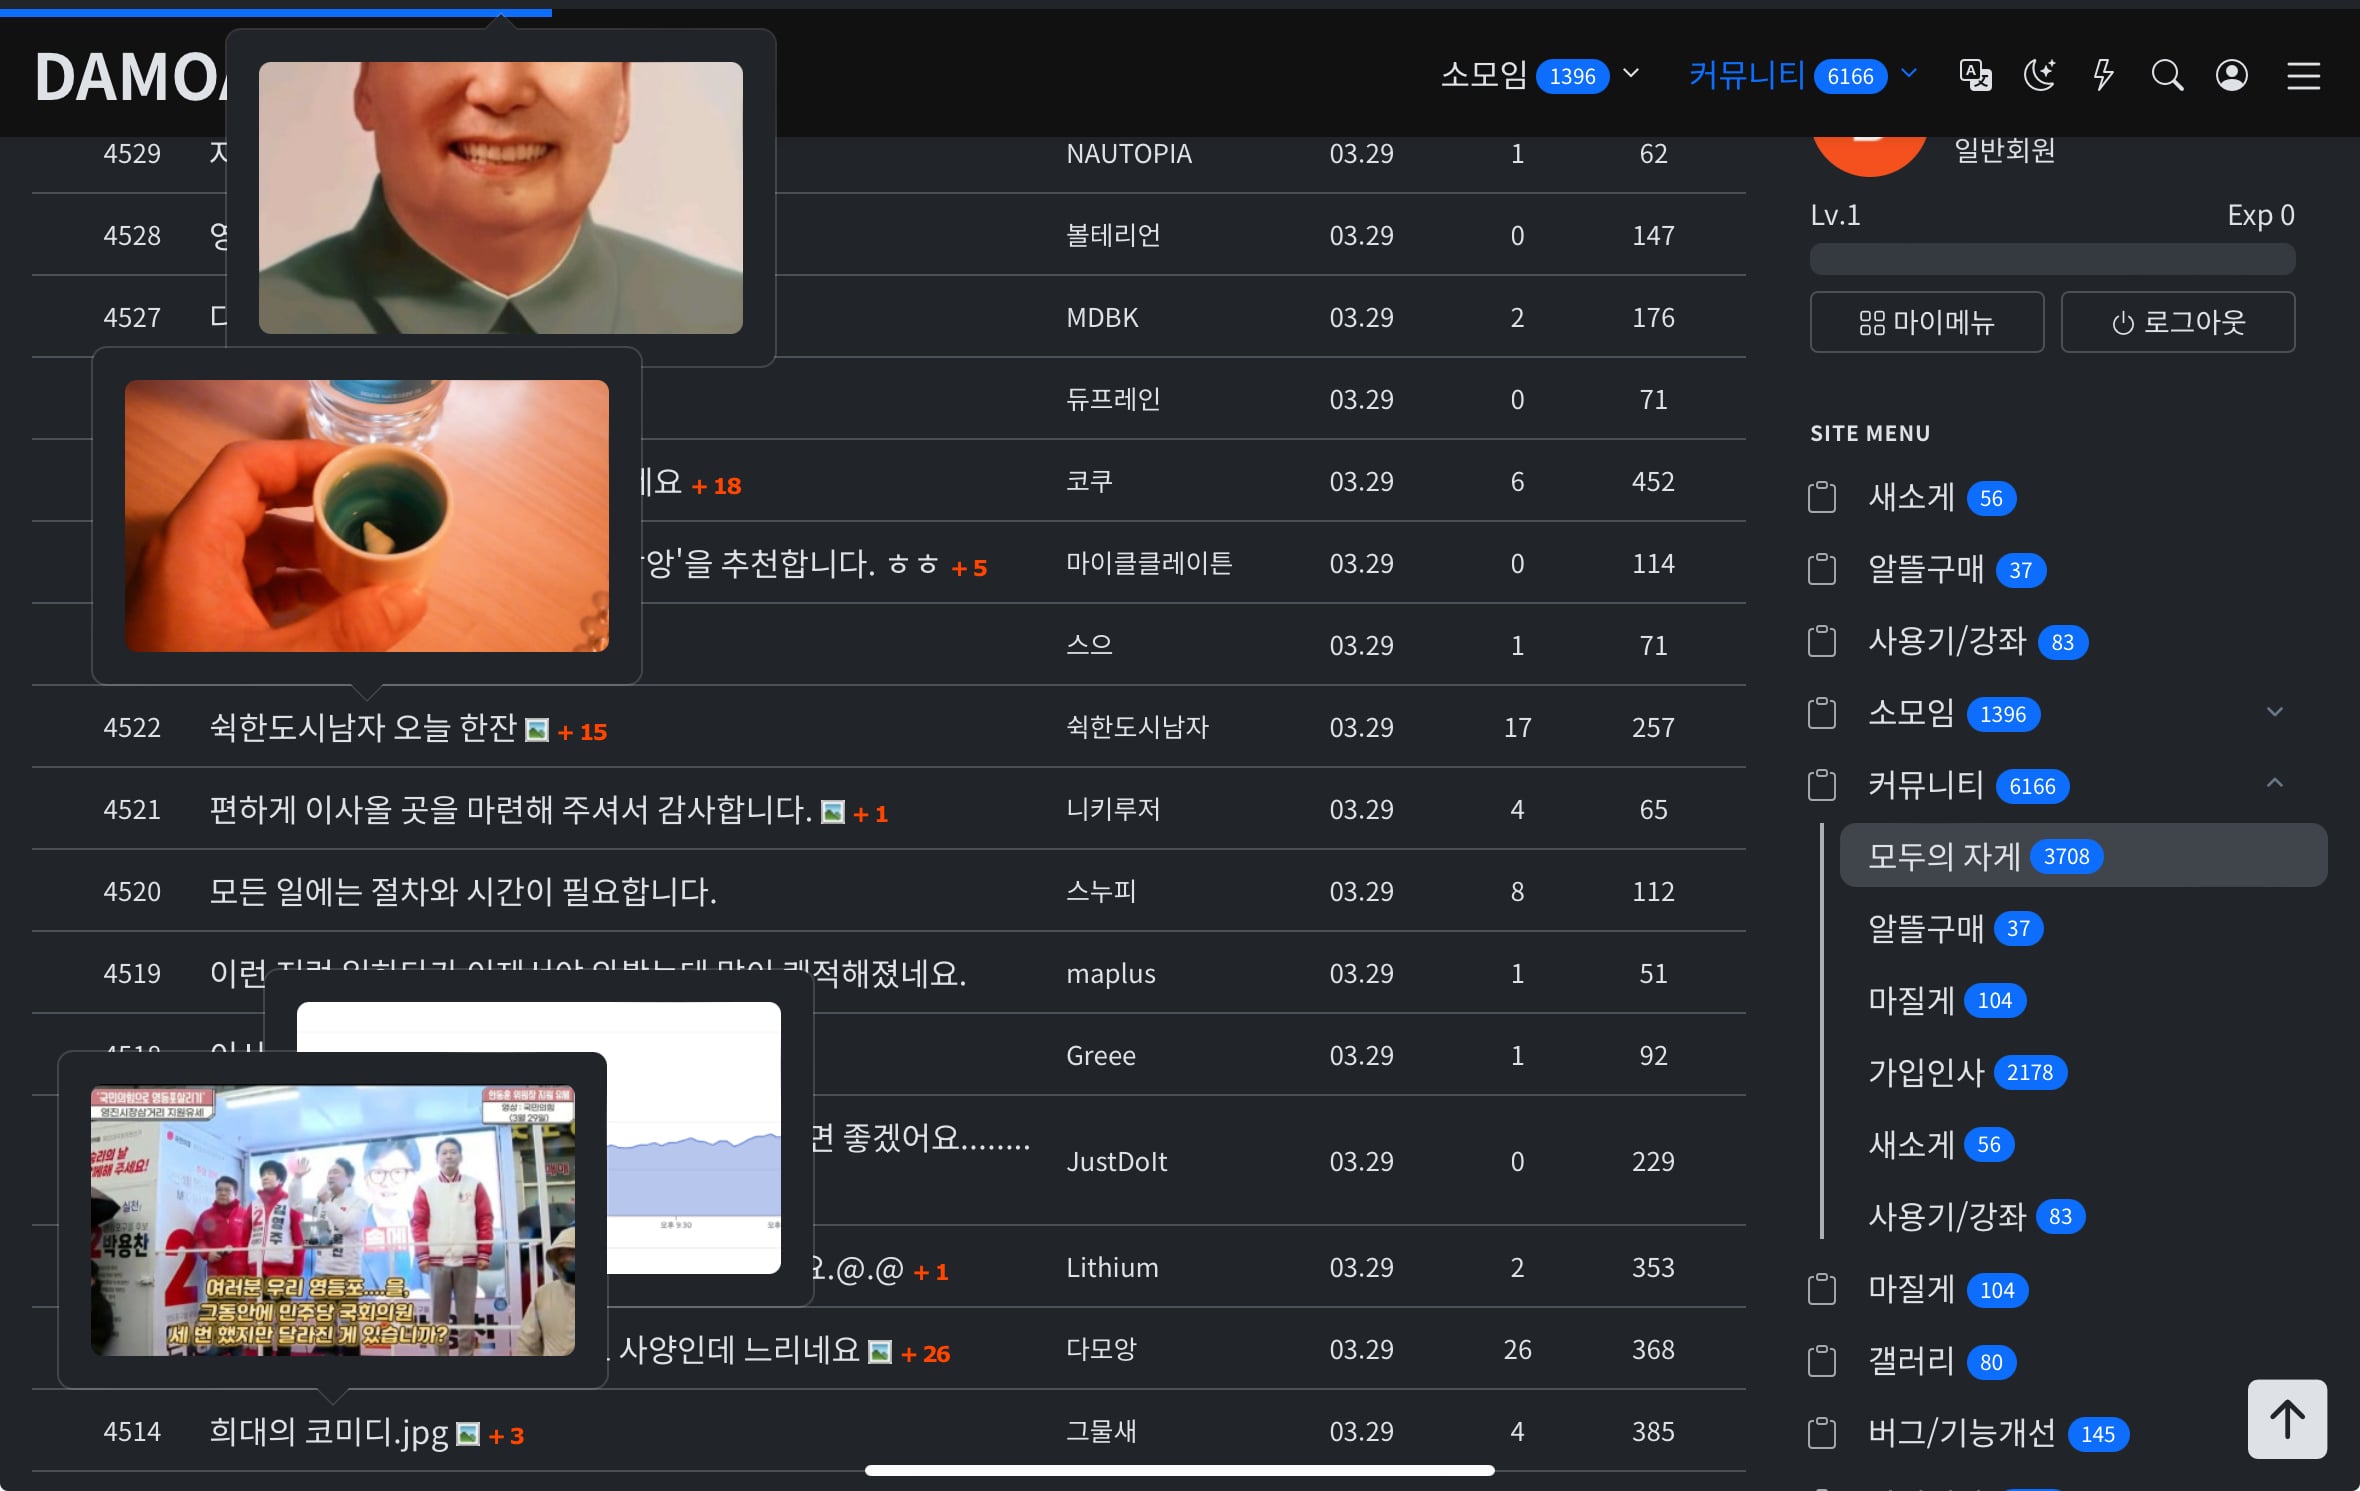
Task: Click the SITE MENU heading
Action: pos(1870,433)
